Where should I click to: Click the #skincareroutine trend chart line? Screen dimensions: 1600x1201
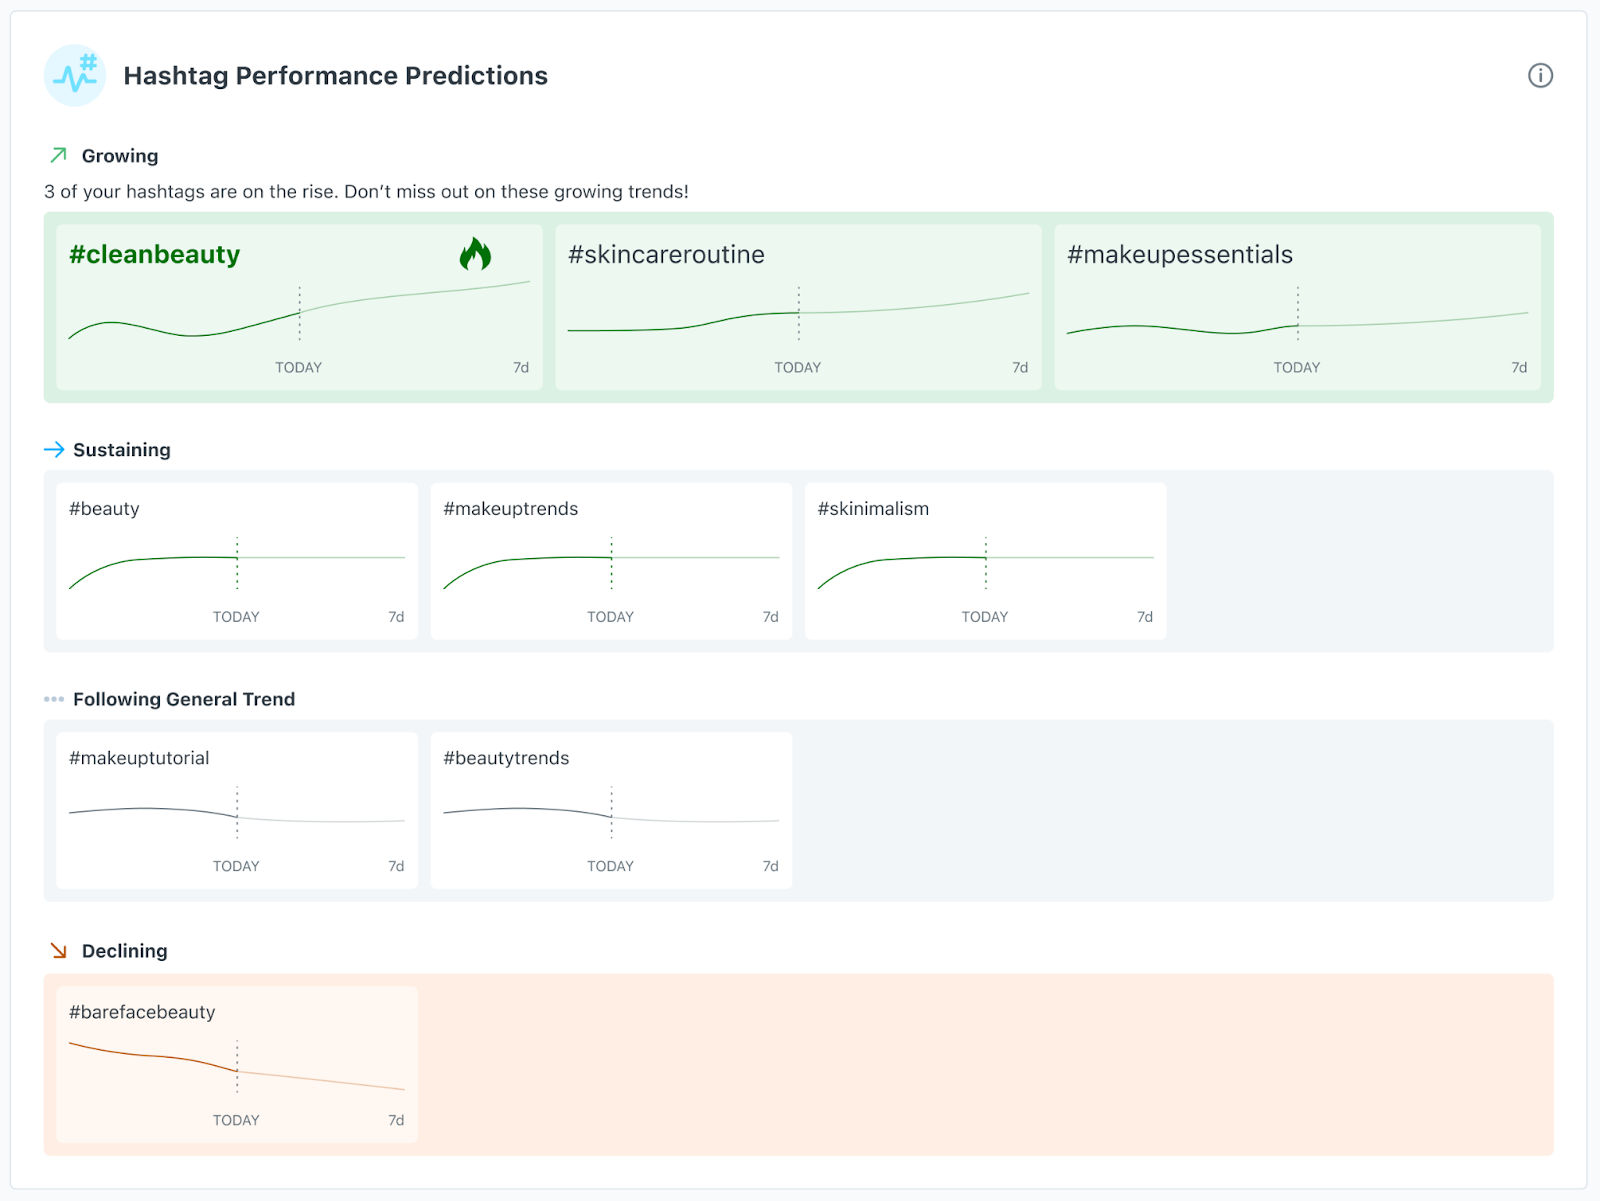(x=798, y=312)
